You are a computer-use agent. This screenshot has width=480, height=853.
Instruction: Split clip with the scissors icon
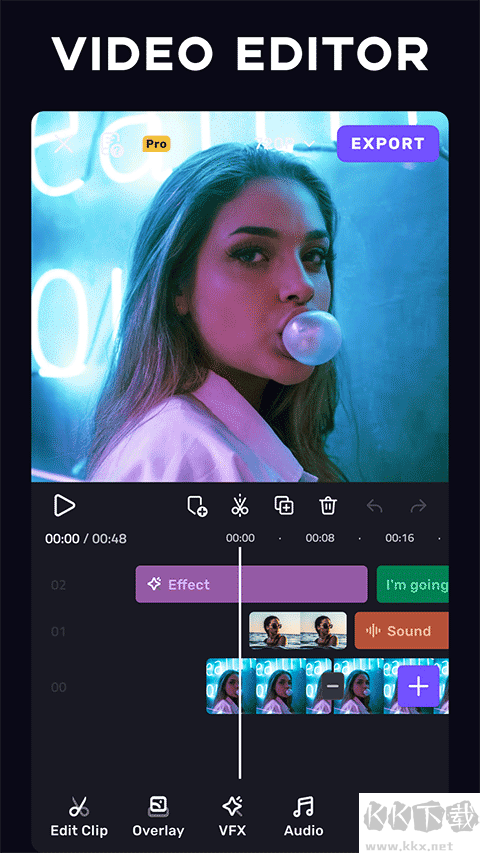tap(239, 506)
